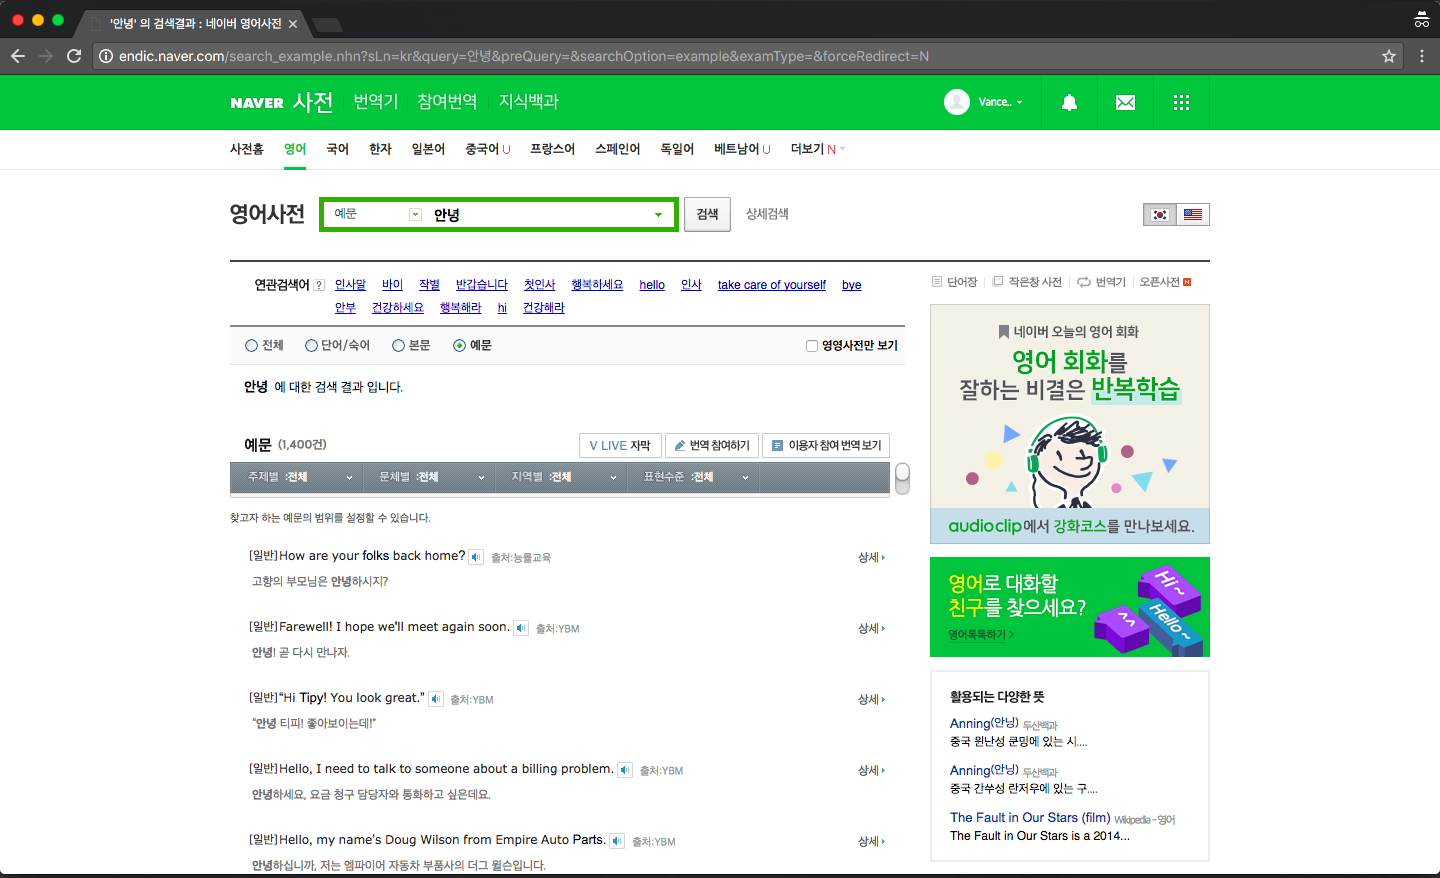Click the Korean flag icon
The height and width of the screenshot is (878, 1440).
(1160, 214)
